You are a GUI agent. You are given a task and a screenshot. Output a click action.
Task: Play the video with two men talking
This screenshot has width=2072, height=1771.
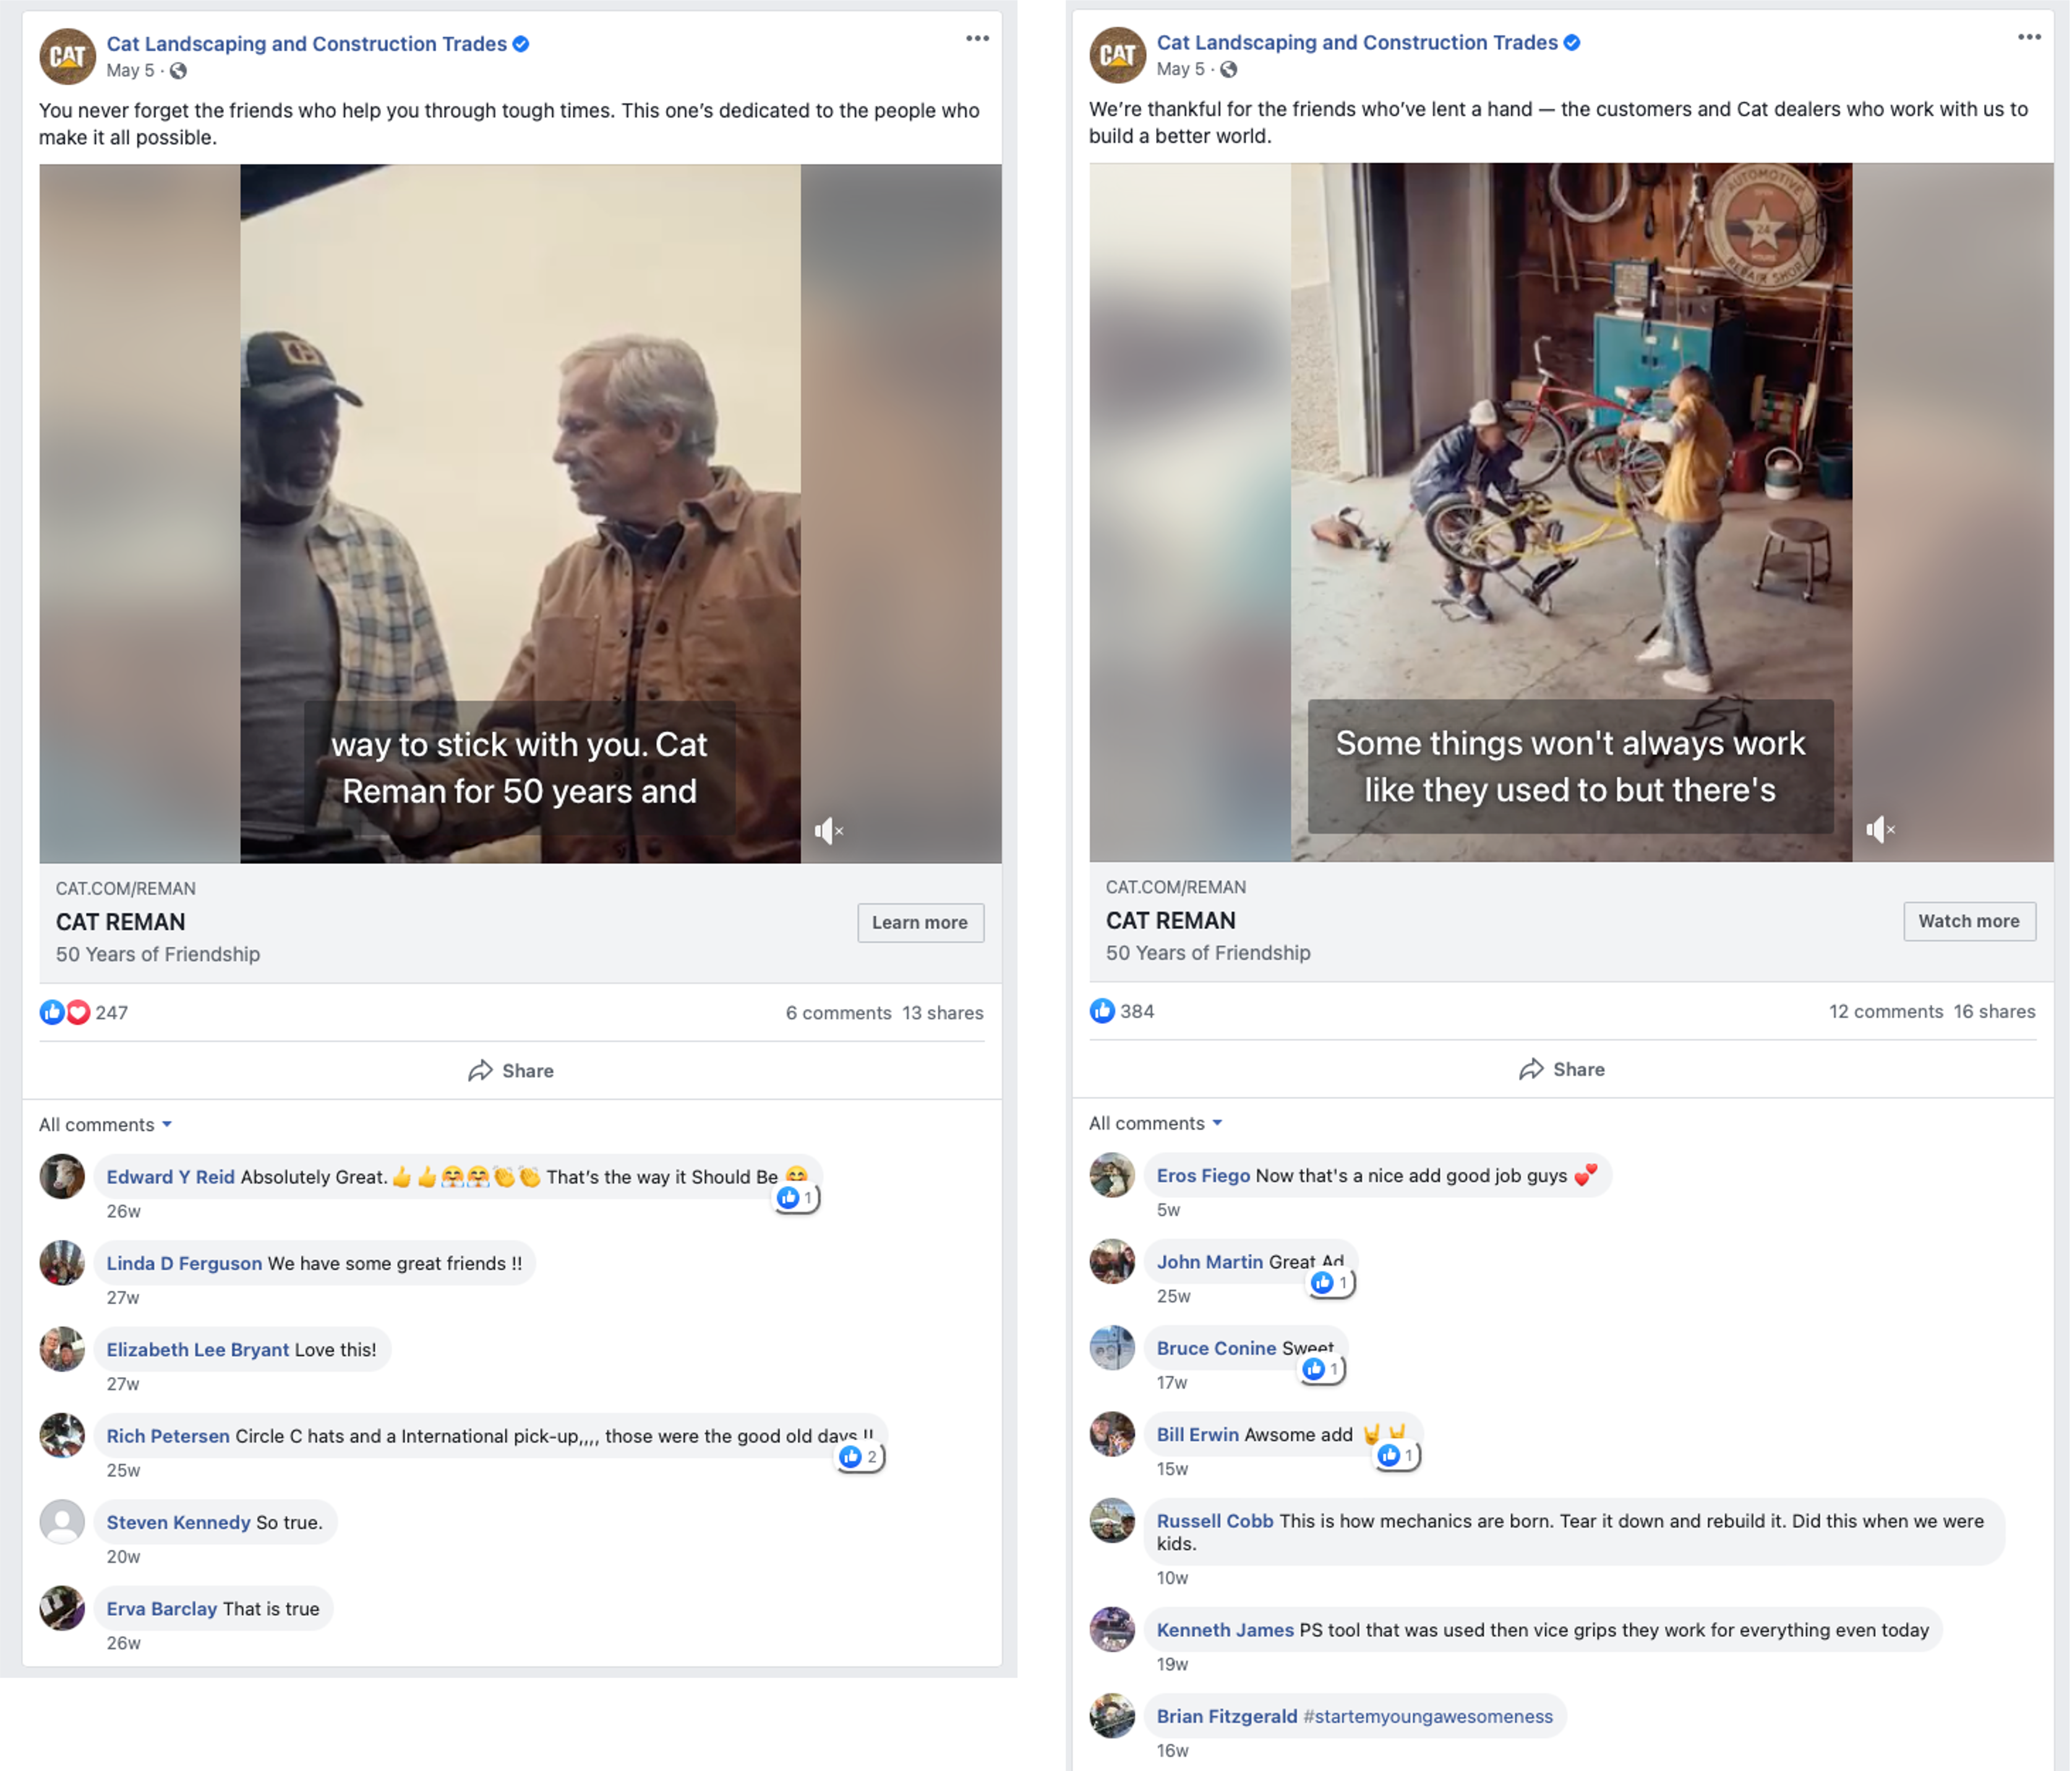(520, 513)
